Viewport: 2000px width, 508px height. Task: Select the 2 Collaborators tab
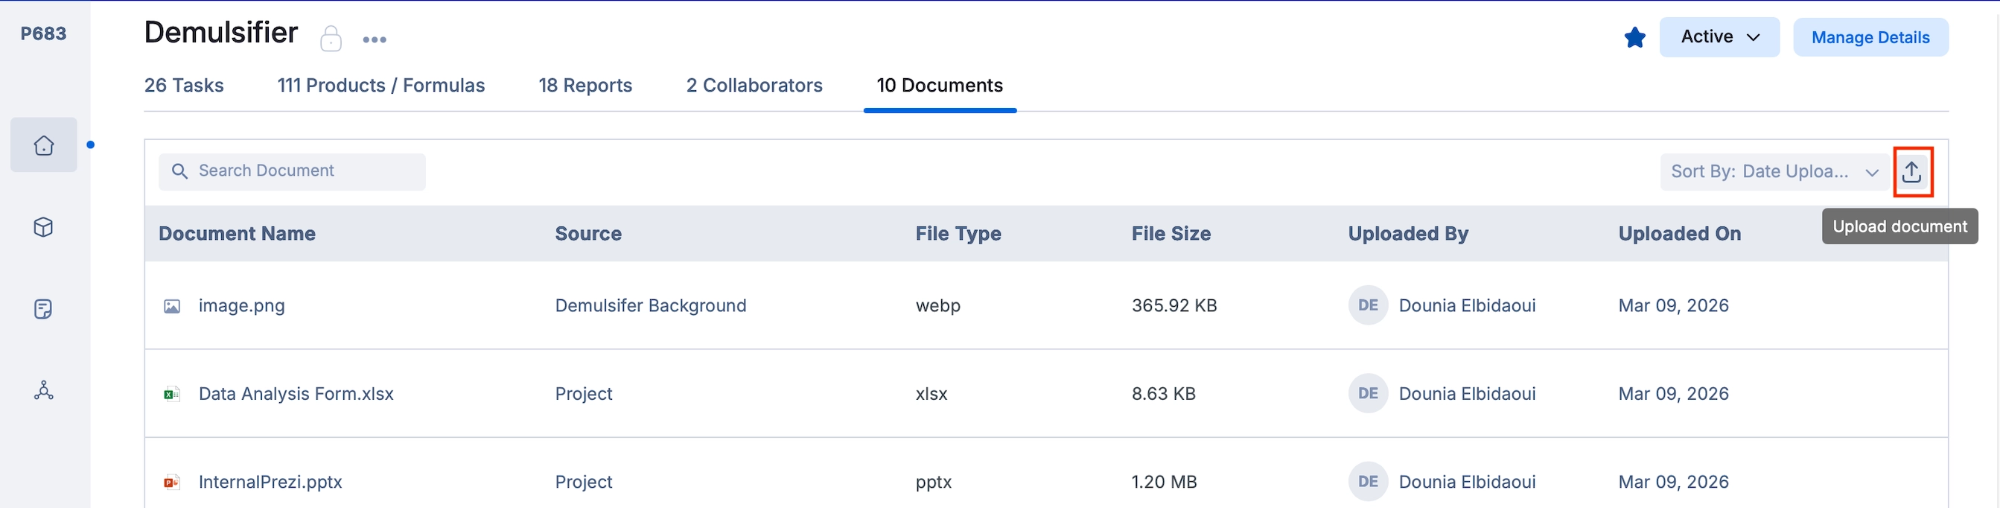point(754,86)
